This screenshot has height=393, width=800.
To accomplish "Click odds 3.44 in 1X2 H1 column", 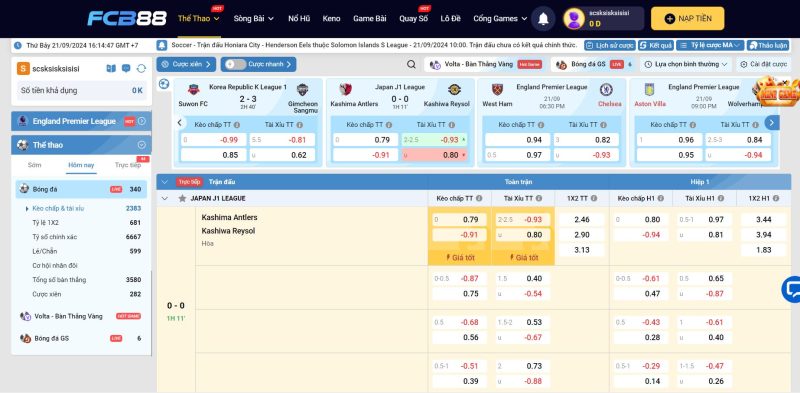I will coord(763,219).
